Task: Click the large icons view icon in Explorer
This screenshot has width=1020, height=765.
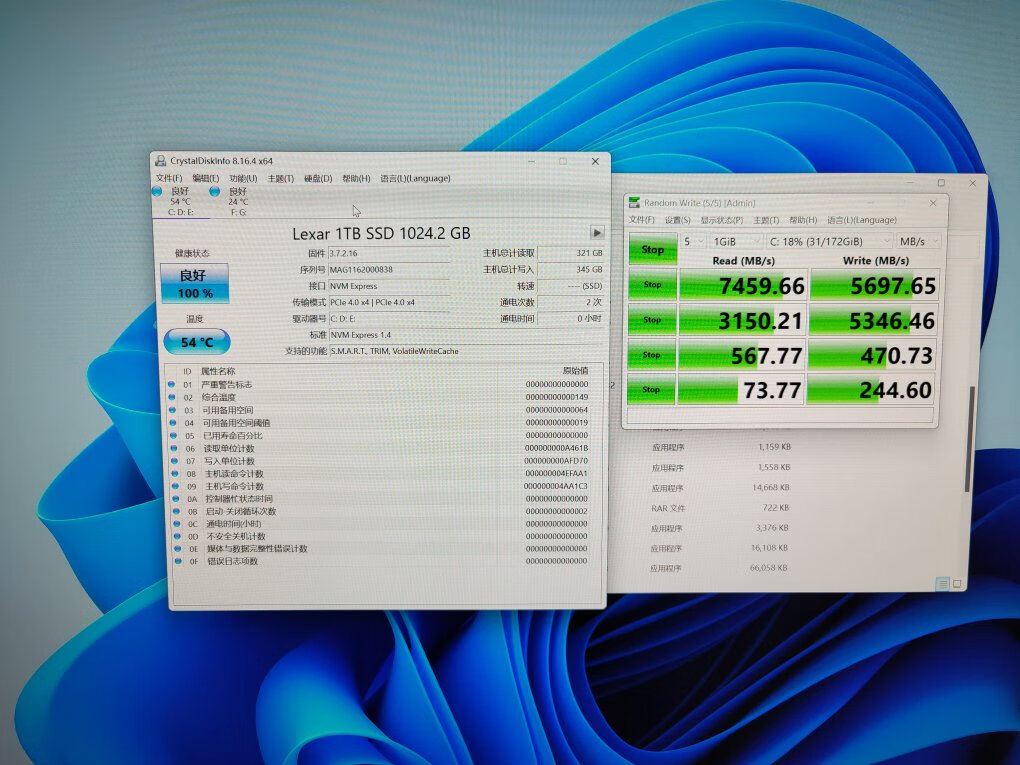Action: (957, 583)
